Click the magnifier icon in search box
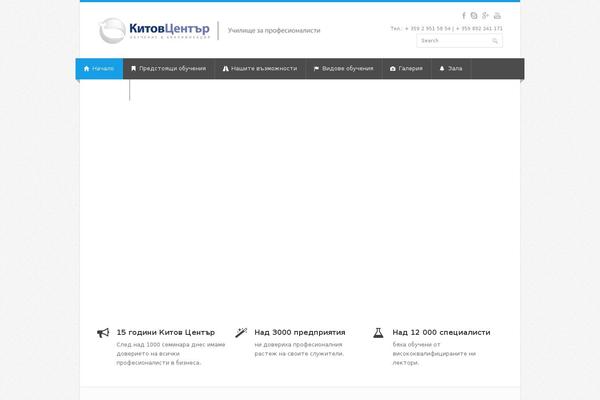Image resolution: width=600 pixels, height=400 pixels. pyautogui.click(x=495, y=41)
